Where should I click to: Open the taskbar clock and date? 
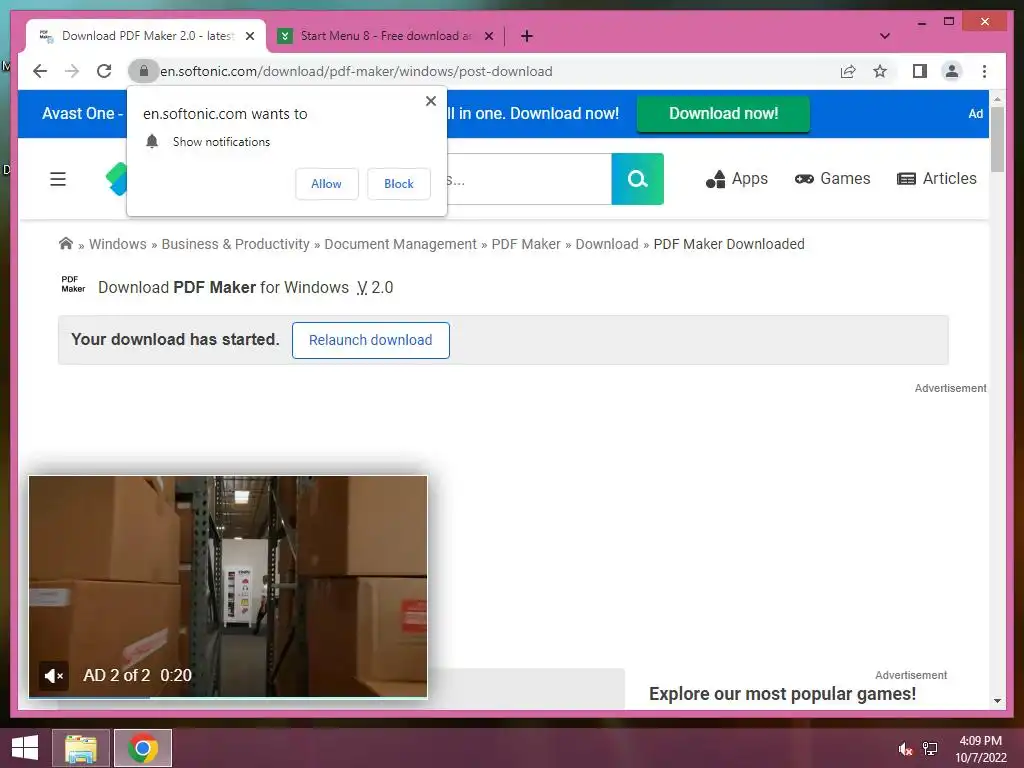tap(981, 749)
